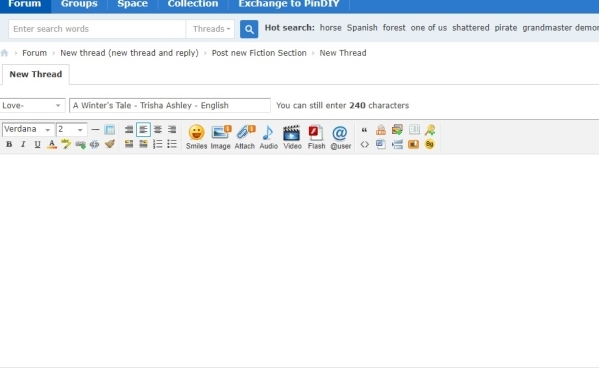This screenshot has height=369, width=599.
Task: Follow the Post new Fiction Section breadcrumb
Action: click(x=259, y=53)
